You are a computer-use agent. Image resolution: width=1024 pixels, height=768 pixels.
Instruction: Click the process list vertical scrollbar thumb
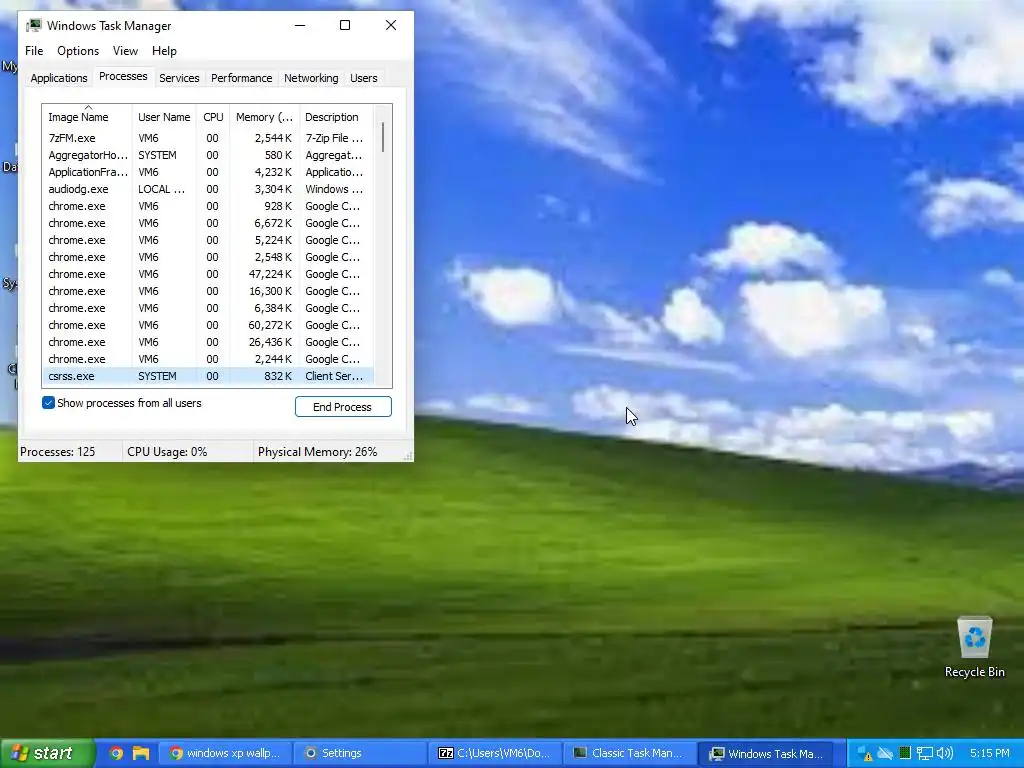[383, 137]
